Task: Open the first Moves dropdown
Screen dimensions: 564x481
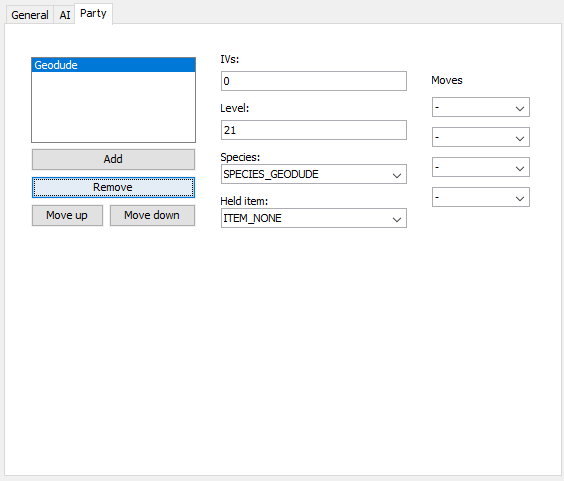Action: pyautogui.click(x=481, y=107)
